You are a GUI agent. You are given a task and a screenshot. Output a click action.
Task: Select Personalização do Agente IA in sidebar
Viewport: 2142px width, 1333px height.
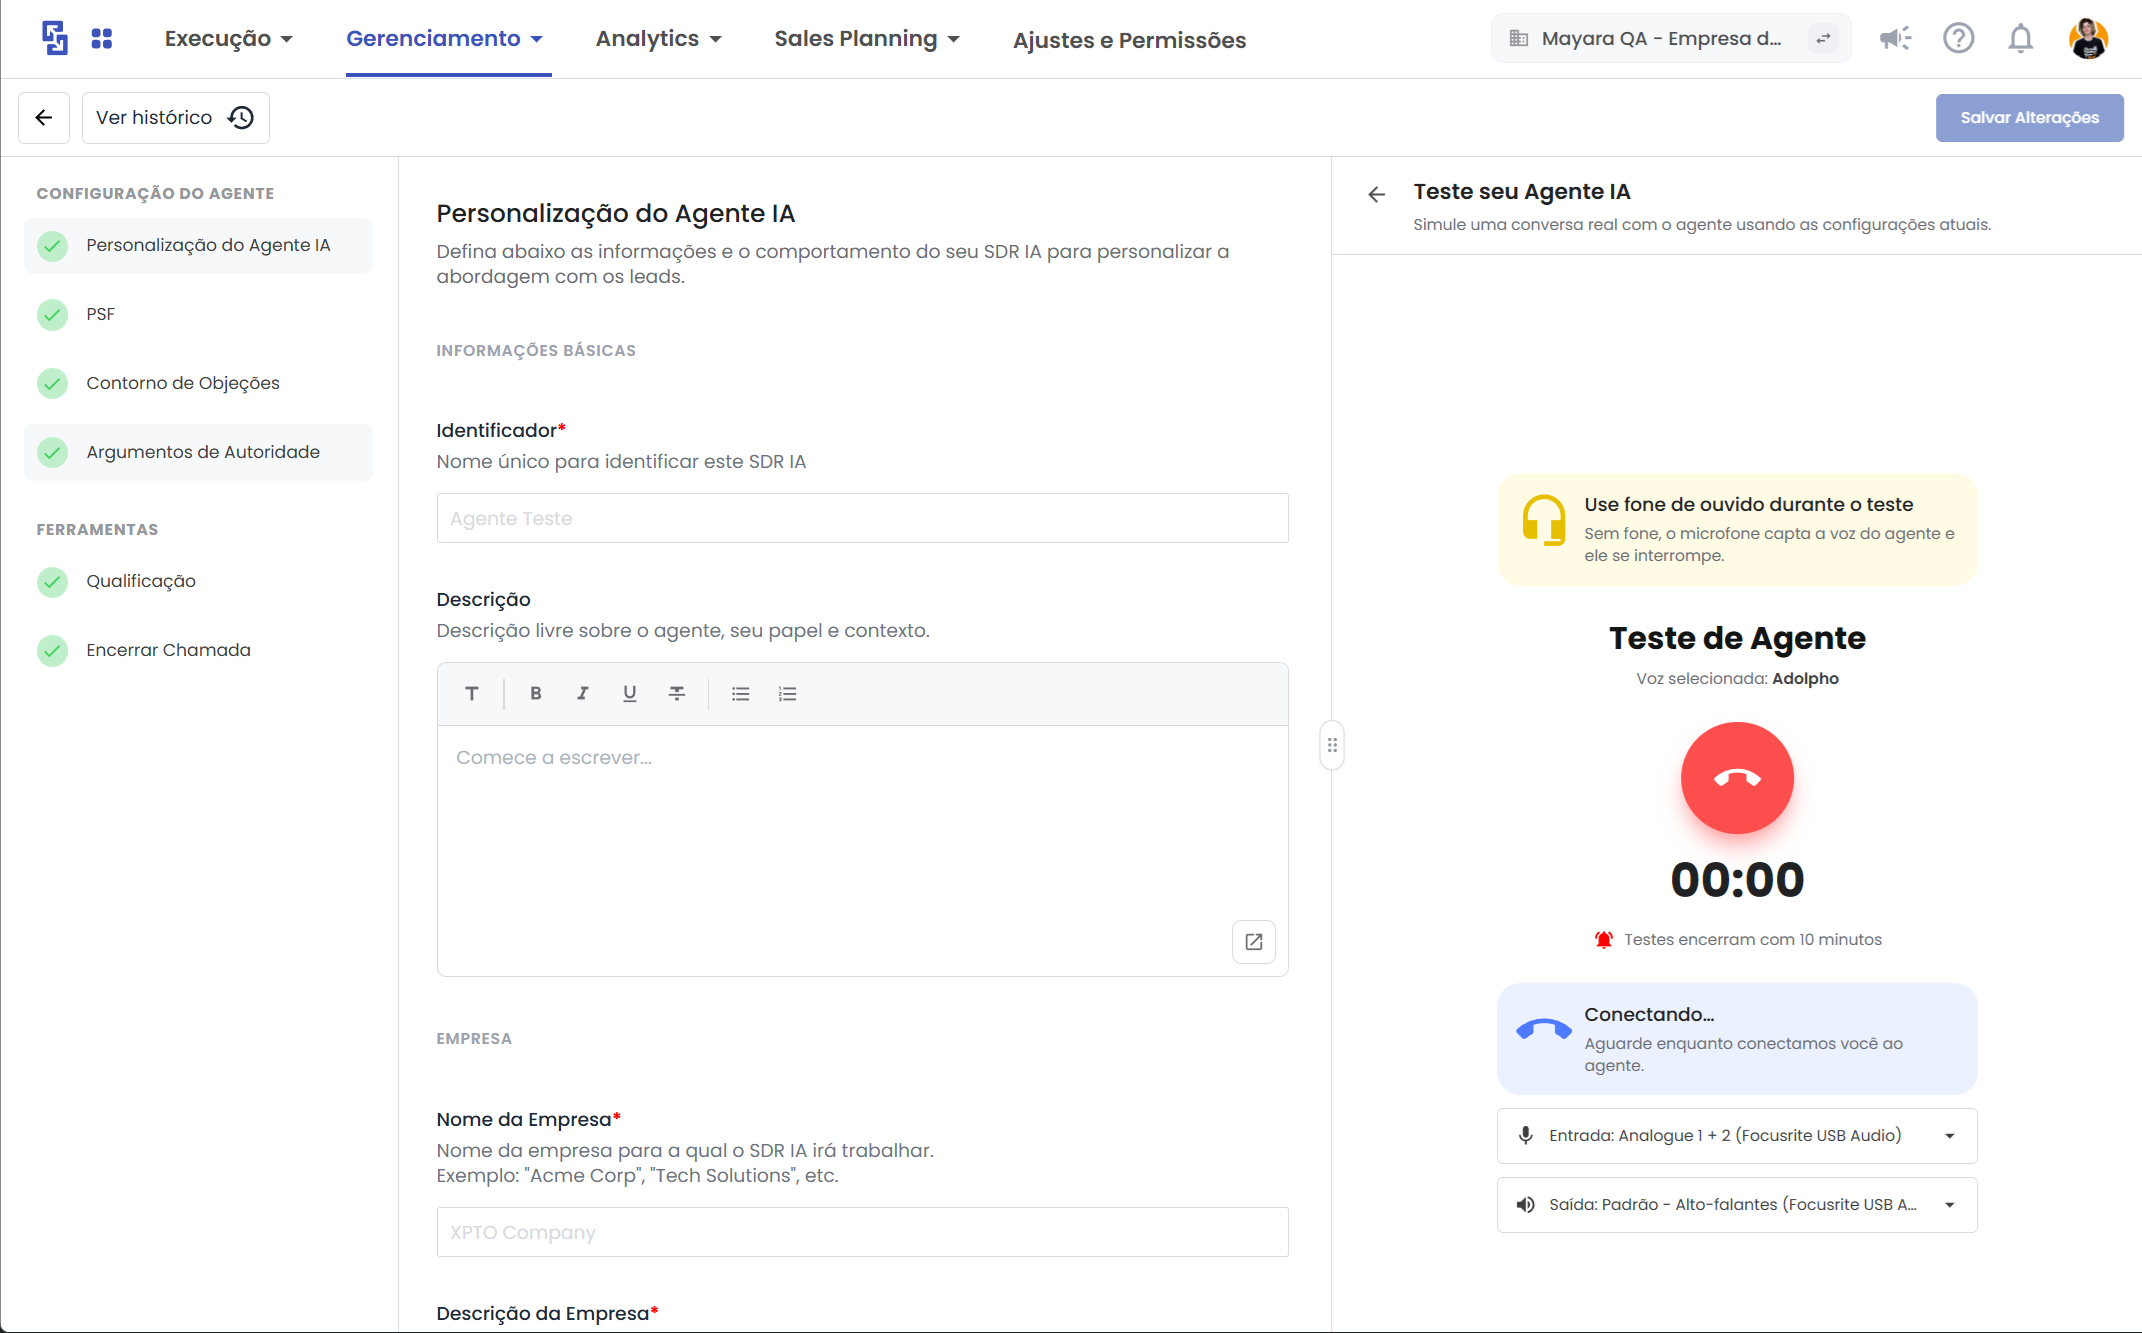pos(198,245)
